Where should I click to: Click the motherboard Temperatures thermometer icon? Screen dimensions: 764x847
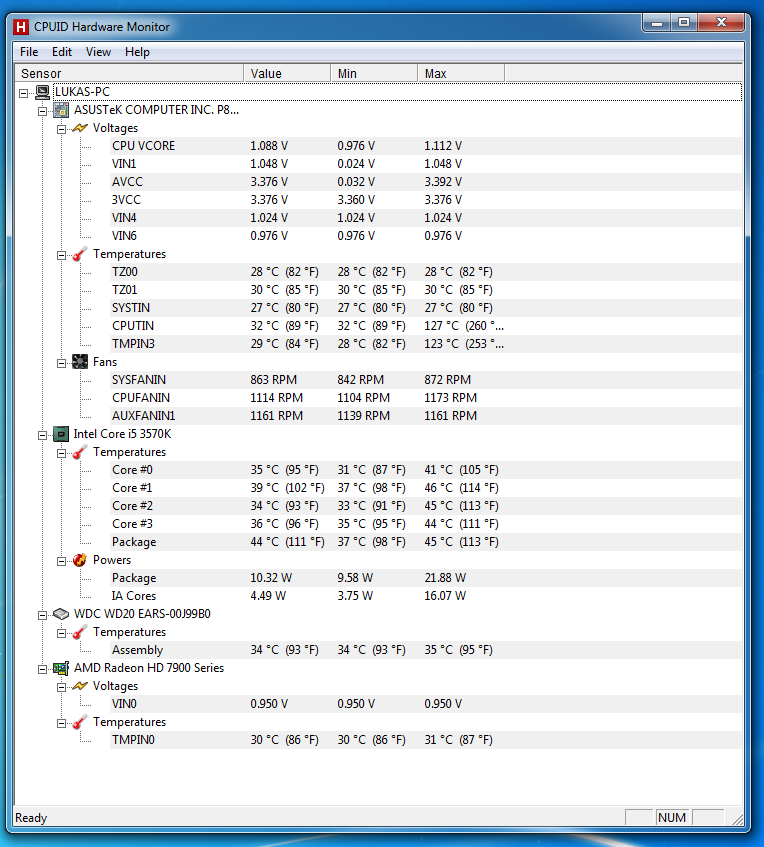(80, 254)
